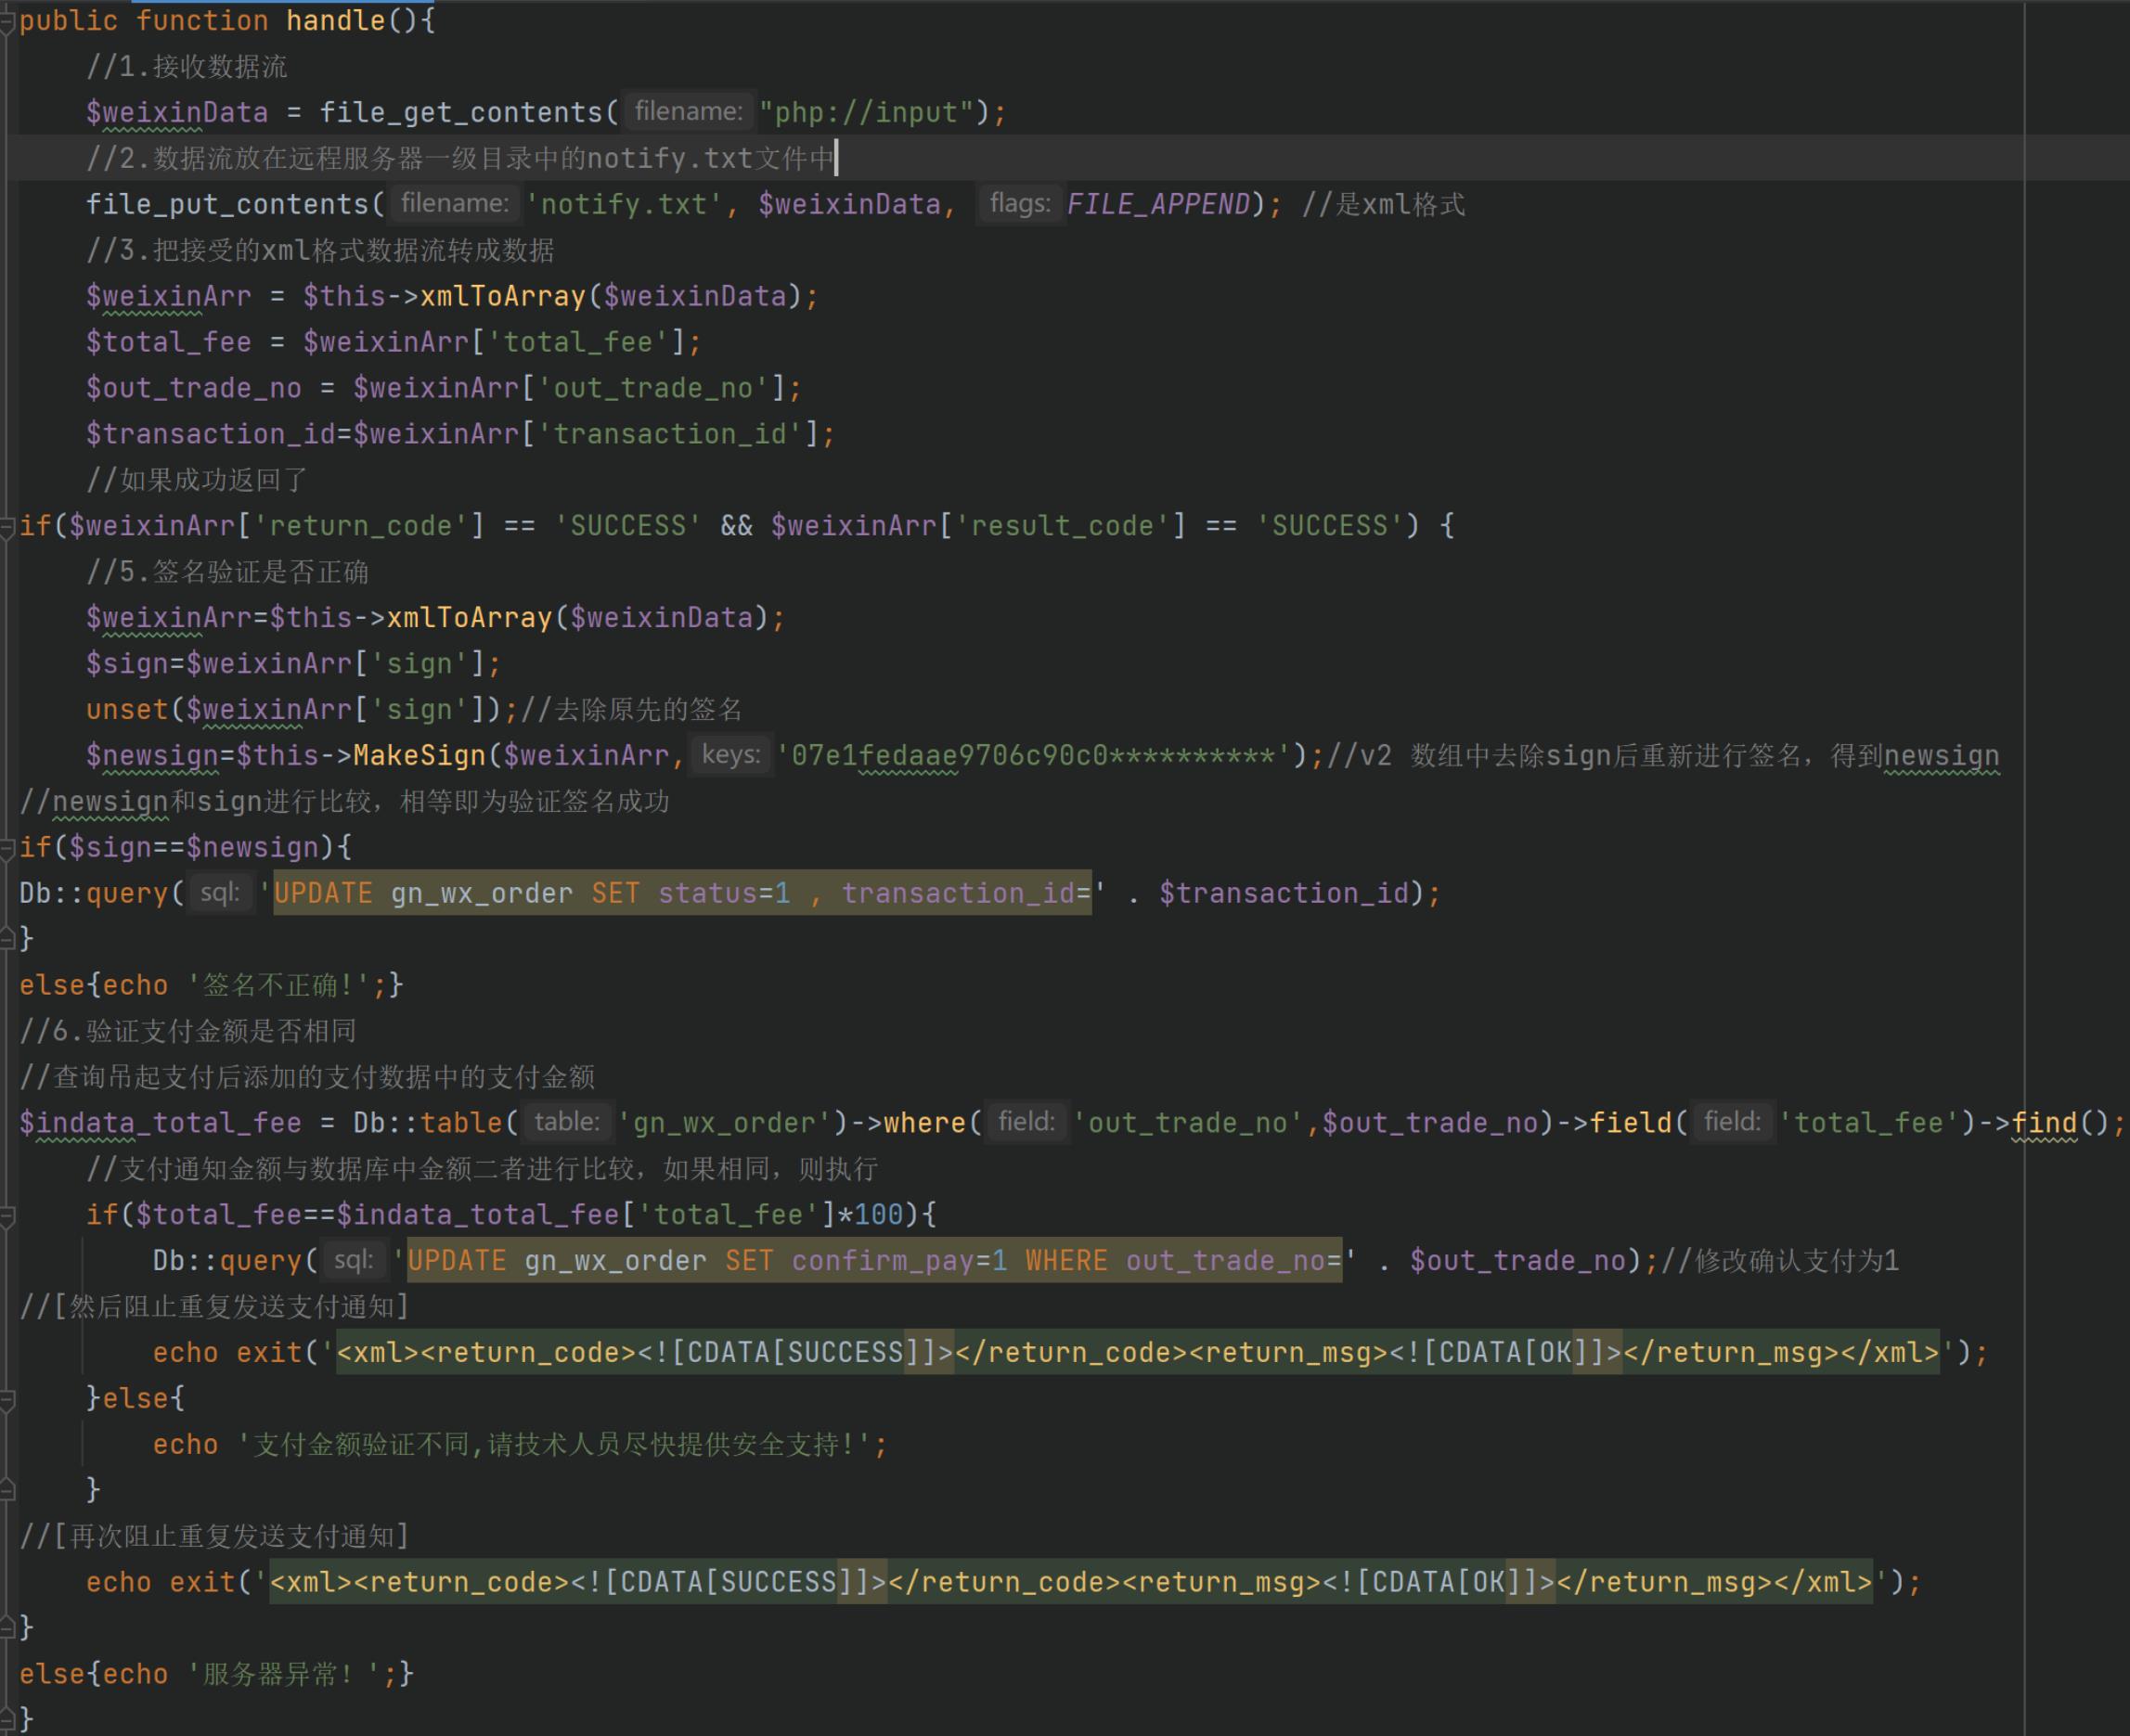Click the underlined find() method call
Image resolution: width=2130 pixels, height=1736 pixels.
(x=2043, y=1122)
